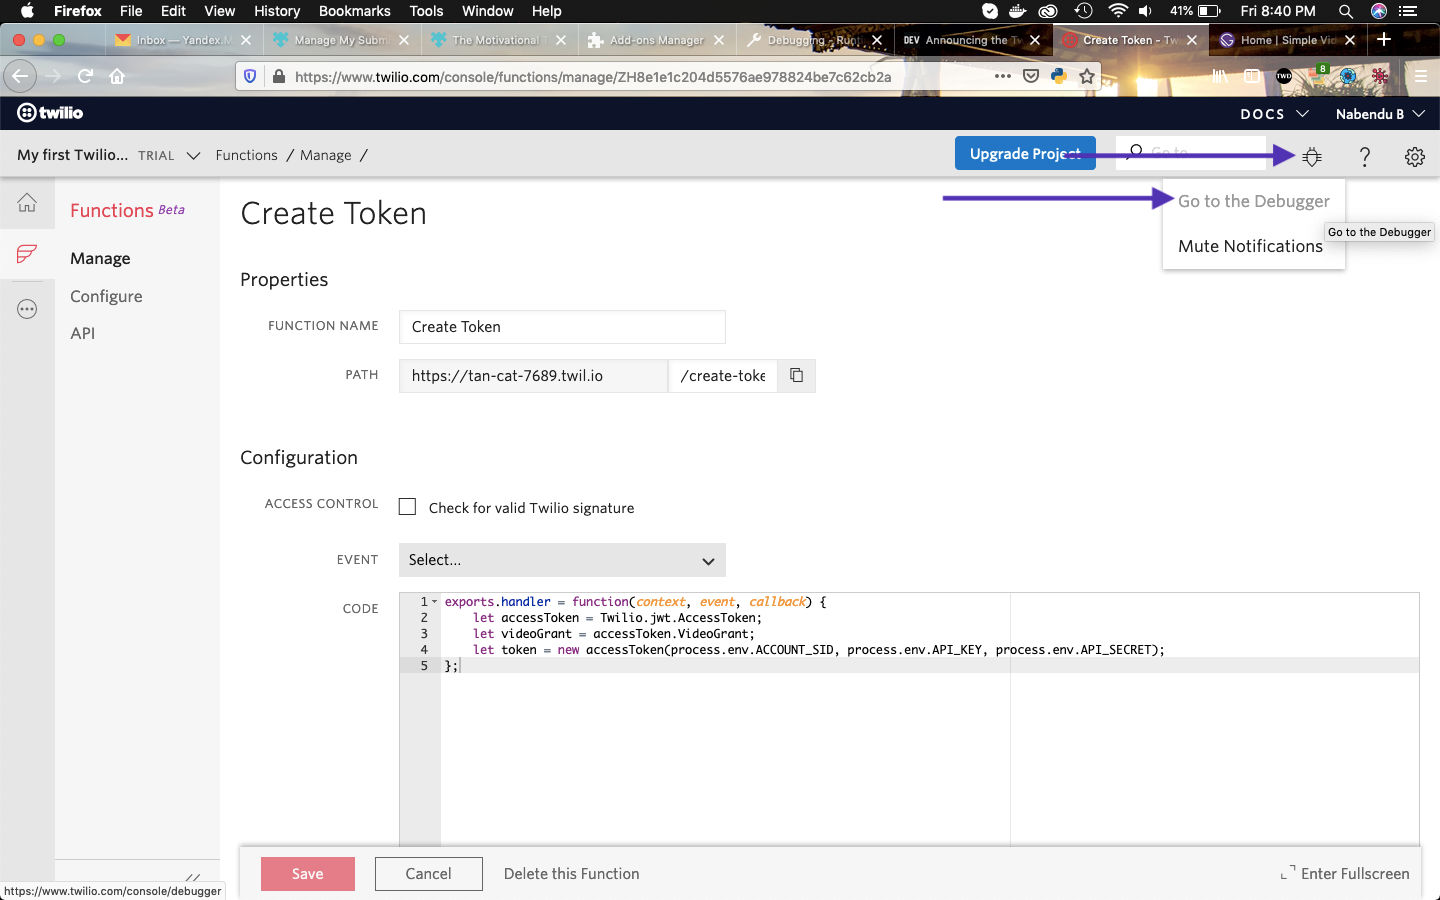Open the help question mark icon
The height and width of the screenshot is (900, 1440).
[x=1364, y=156]
